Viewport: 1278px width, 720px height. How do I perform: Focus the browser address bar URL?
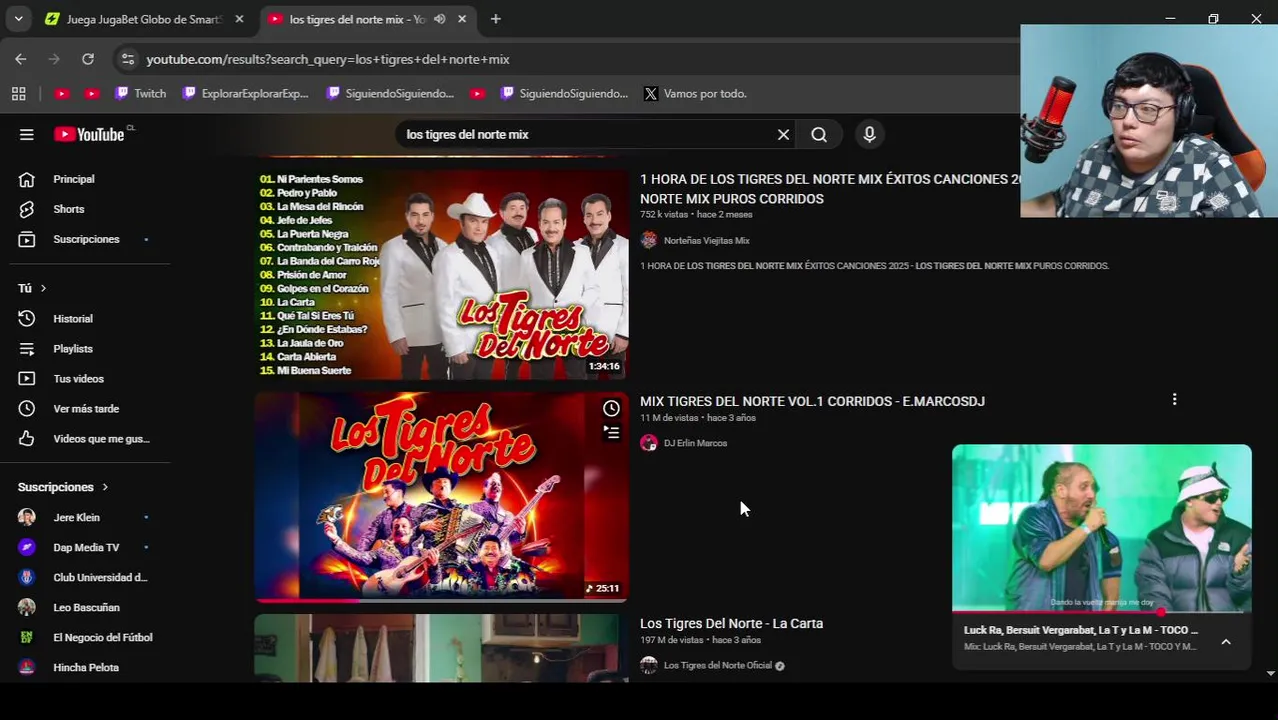[328, 59]
